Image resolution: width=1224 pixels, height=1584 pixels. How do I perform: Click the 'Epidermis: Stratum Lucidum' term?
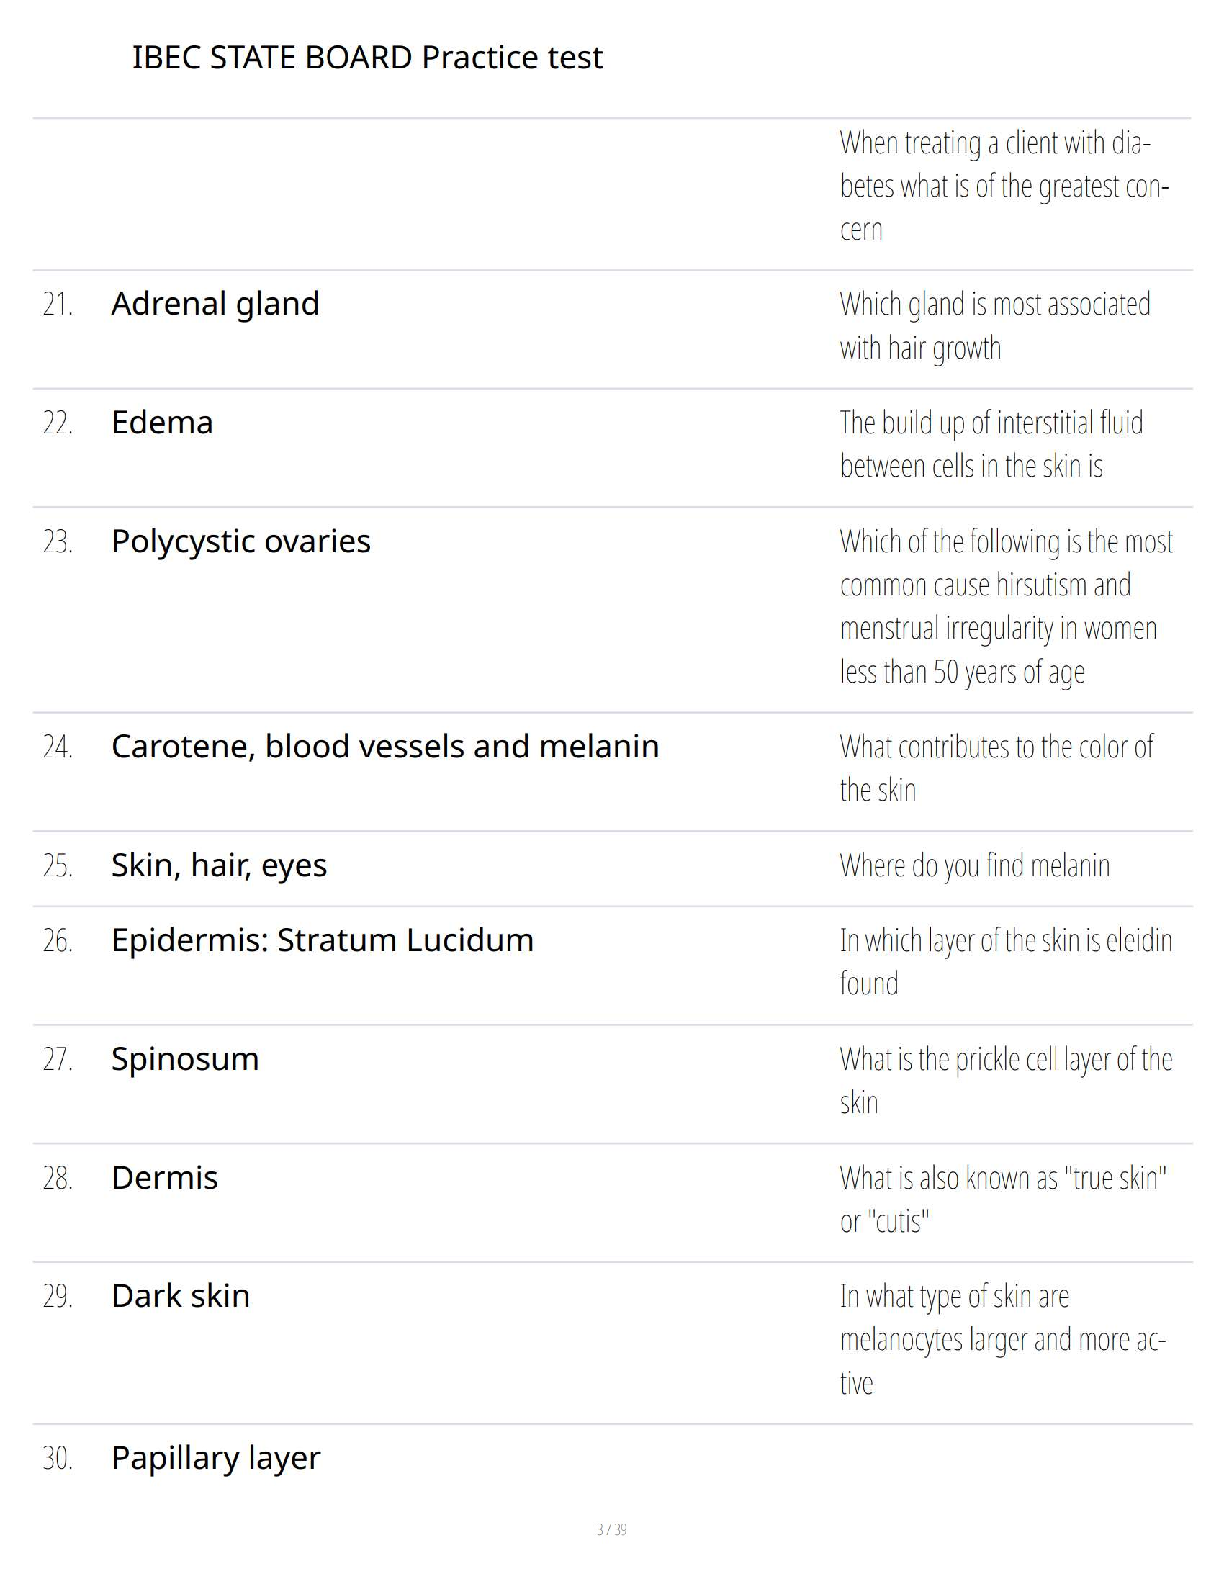322,940
